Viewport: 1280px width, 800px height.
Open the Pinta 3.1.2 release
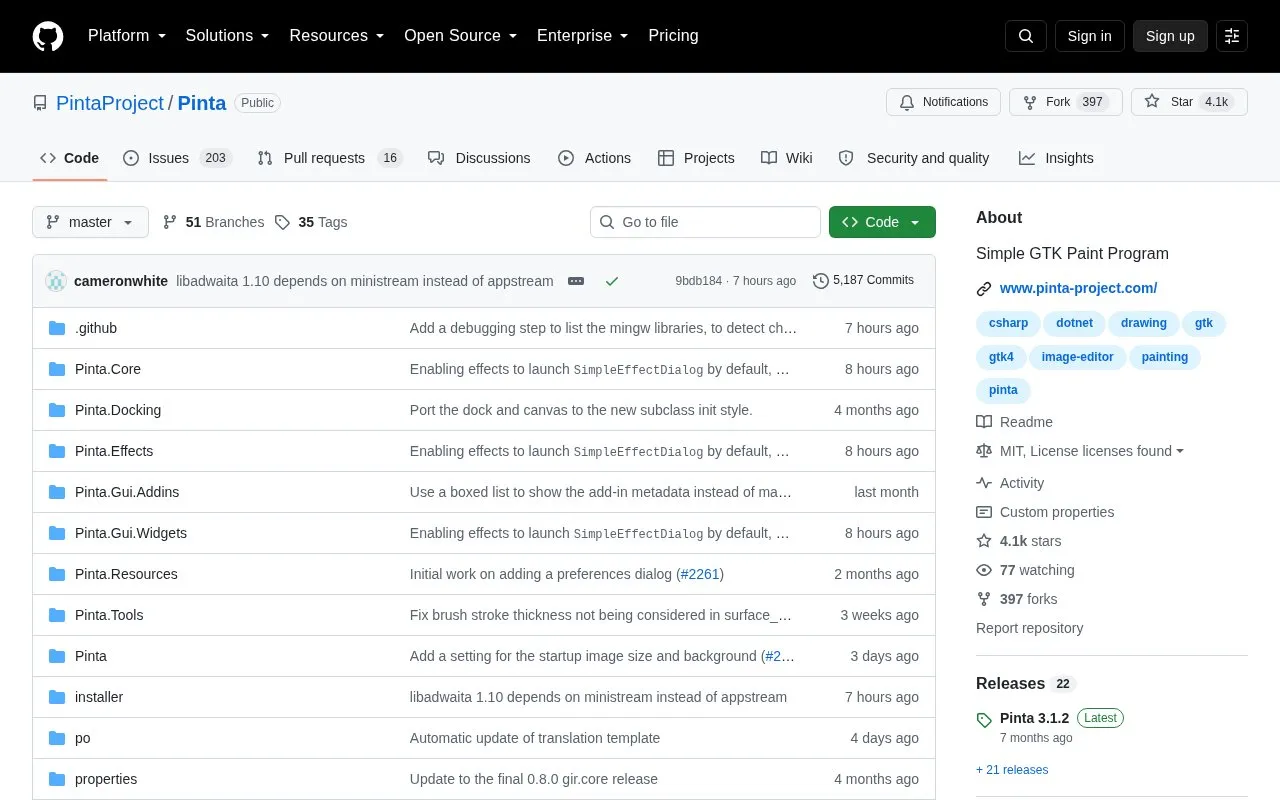(x=1034, y=718)
